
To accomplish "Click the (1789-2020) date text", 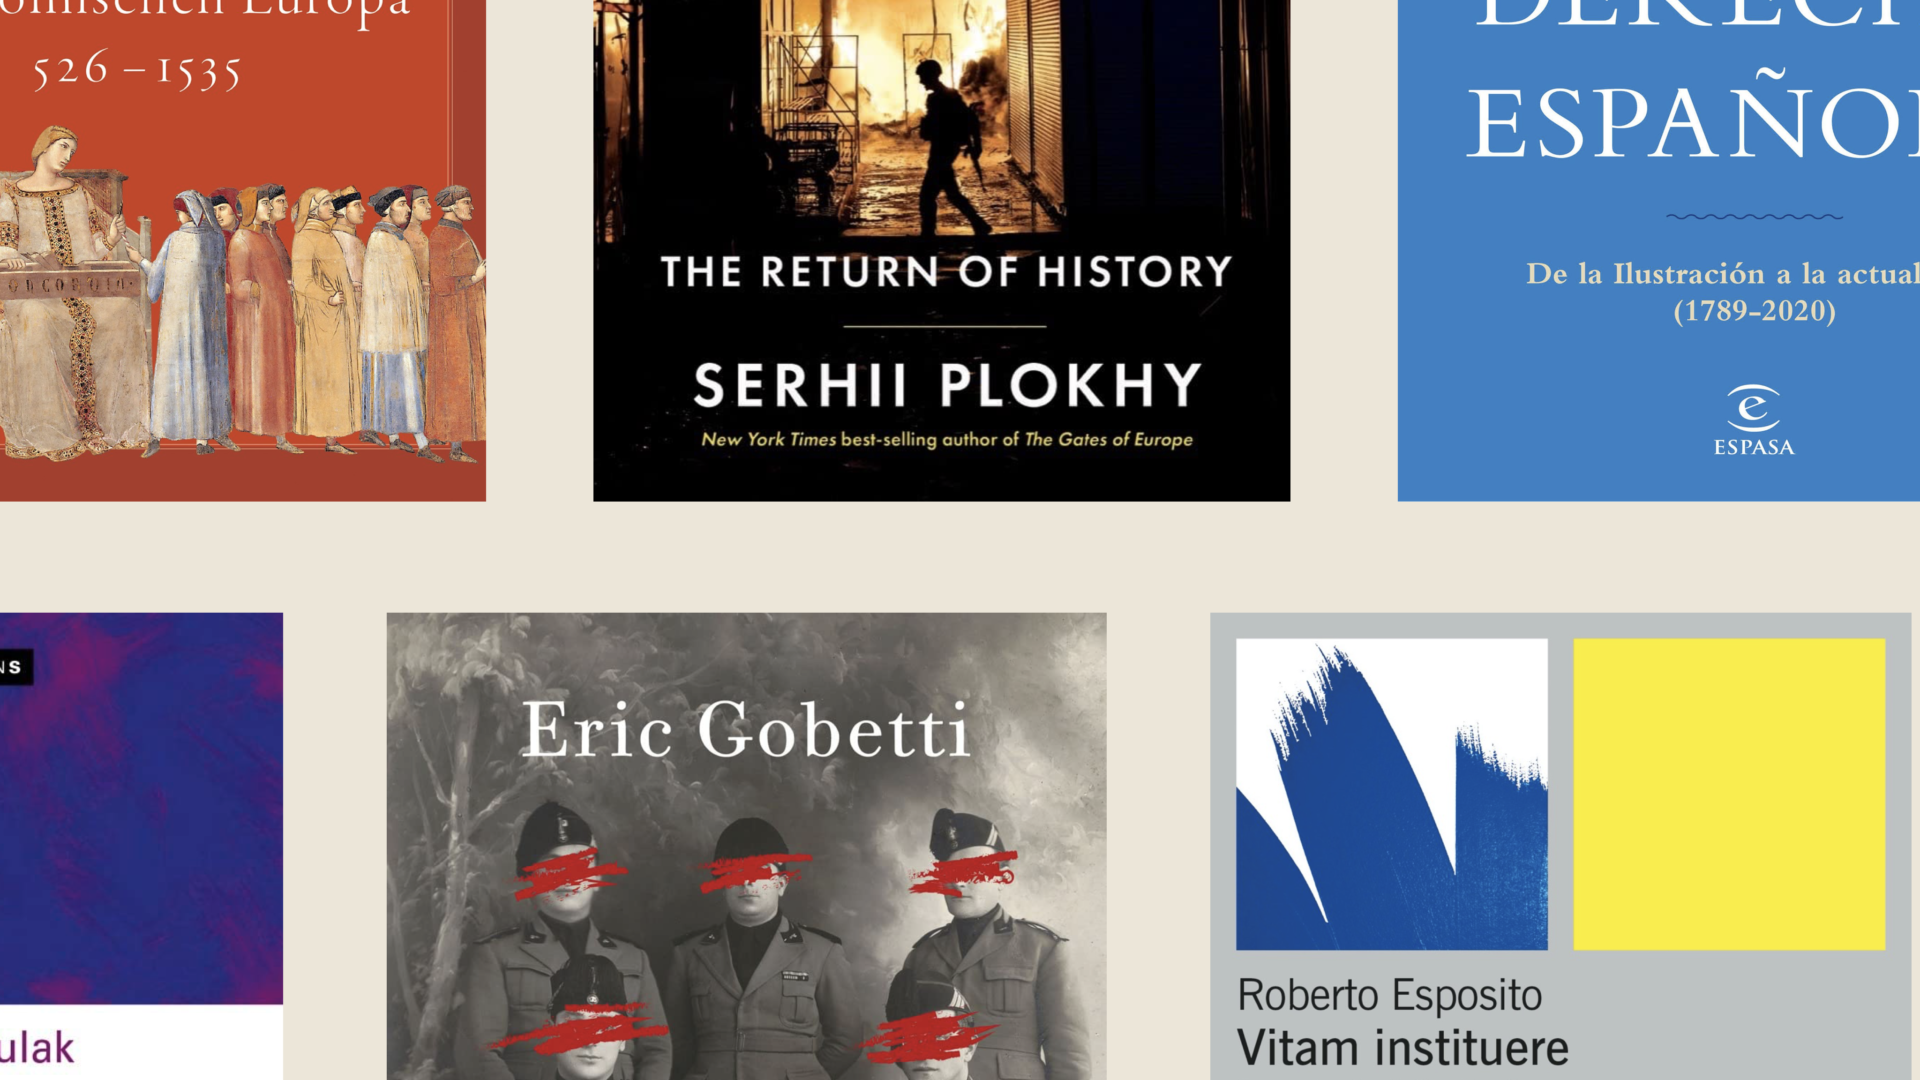I will click(1755, 311).
